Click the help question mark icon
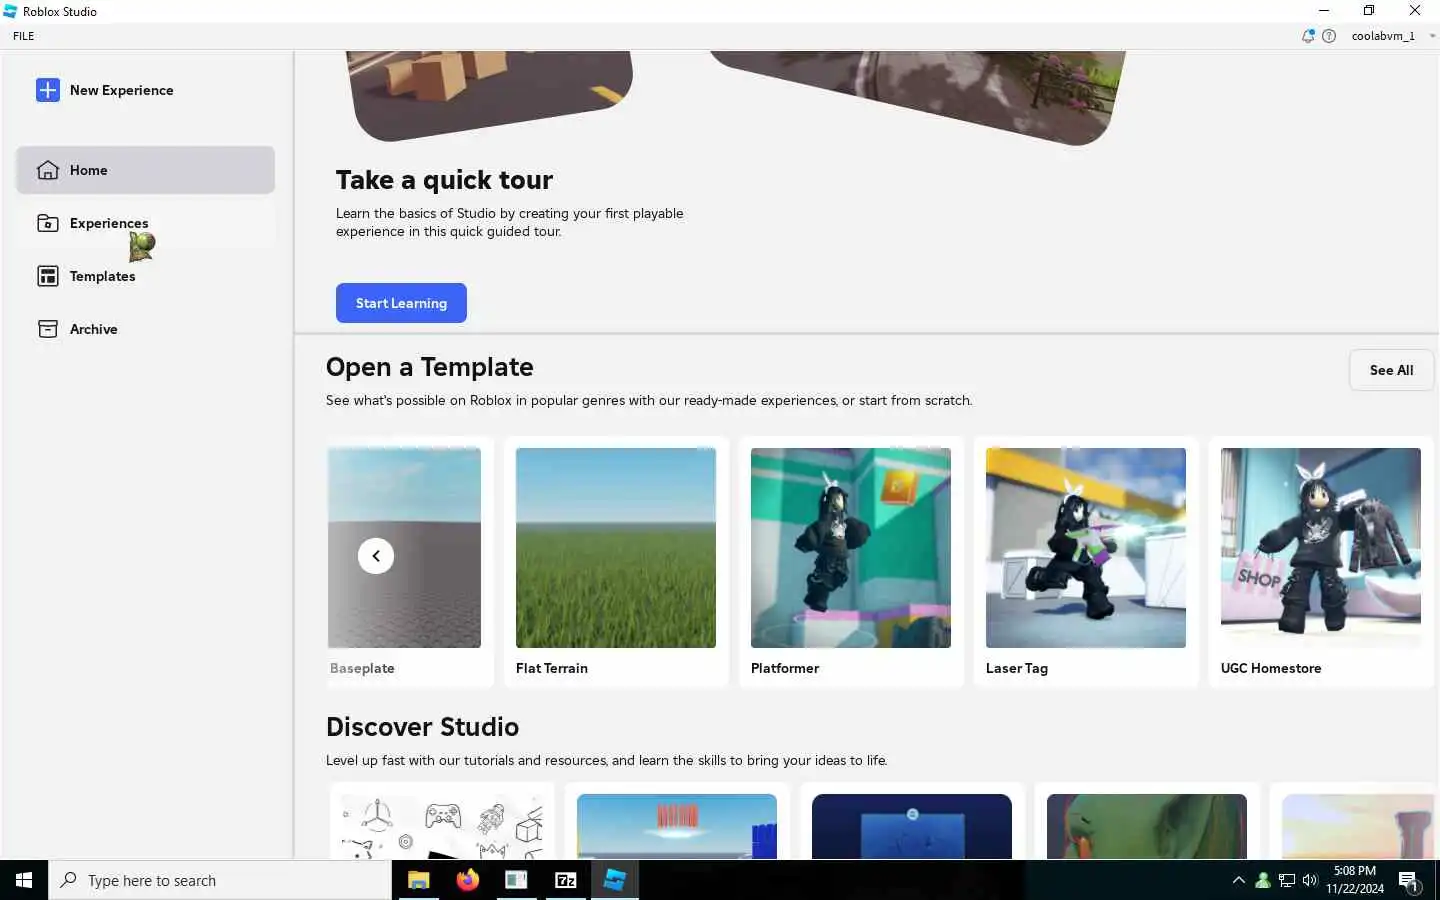The image size is (1440, 900). point(1329,36)
